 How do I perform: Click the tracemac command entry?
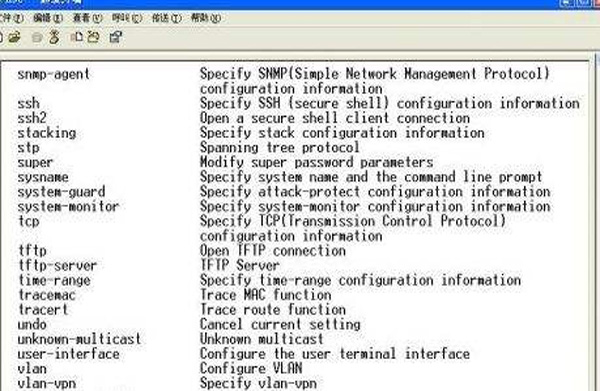click(x=47, y=295)
